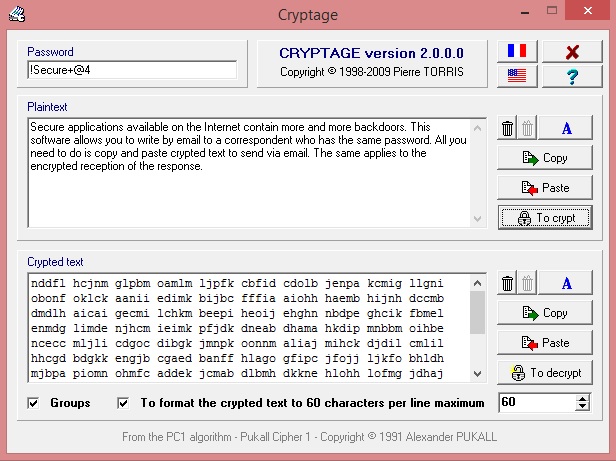This screenshot has width=616, height=461.
Task: Clear plaintext with the trash icon
Action: click(x=507, y=128)
